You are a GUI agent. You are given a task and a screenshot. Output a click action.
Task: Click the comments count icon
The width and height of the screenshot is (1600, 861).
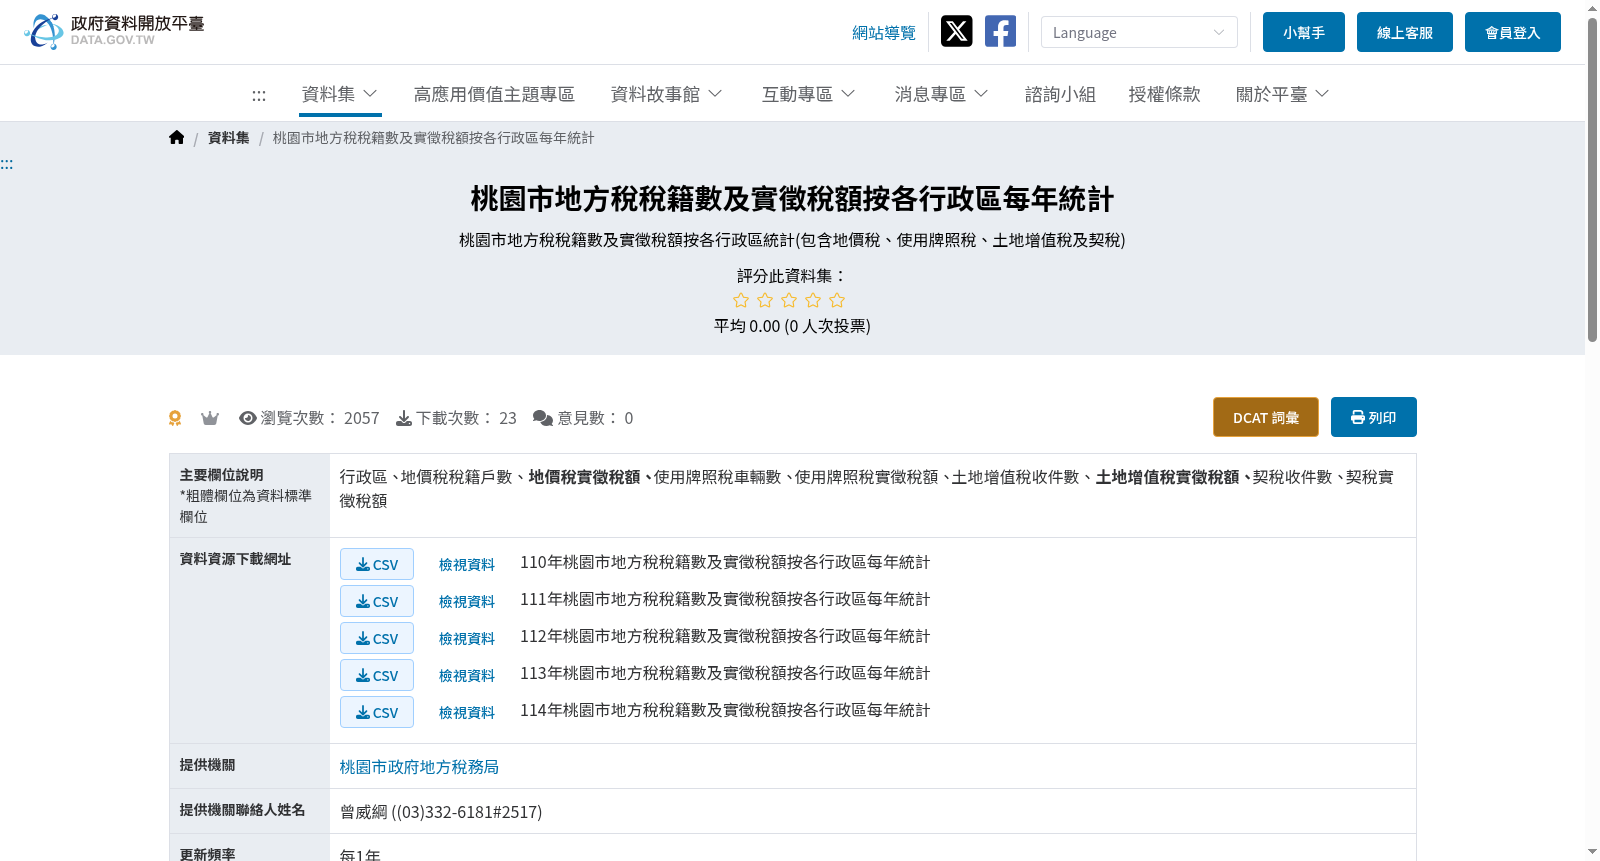543,418
